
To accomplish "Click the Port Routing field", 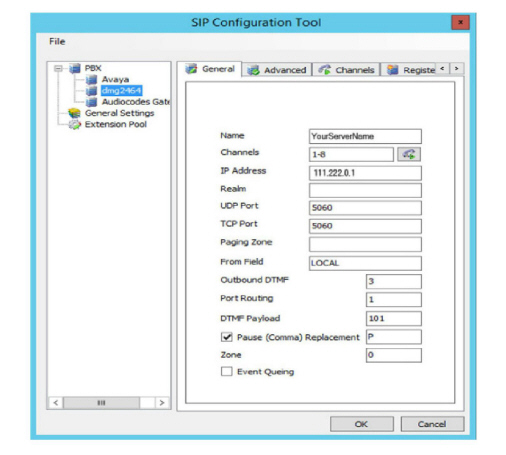I will pos(394,299).
